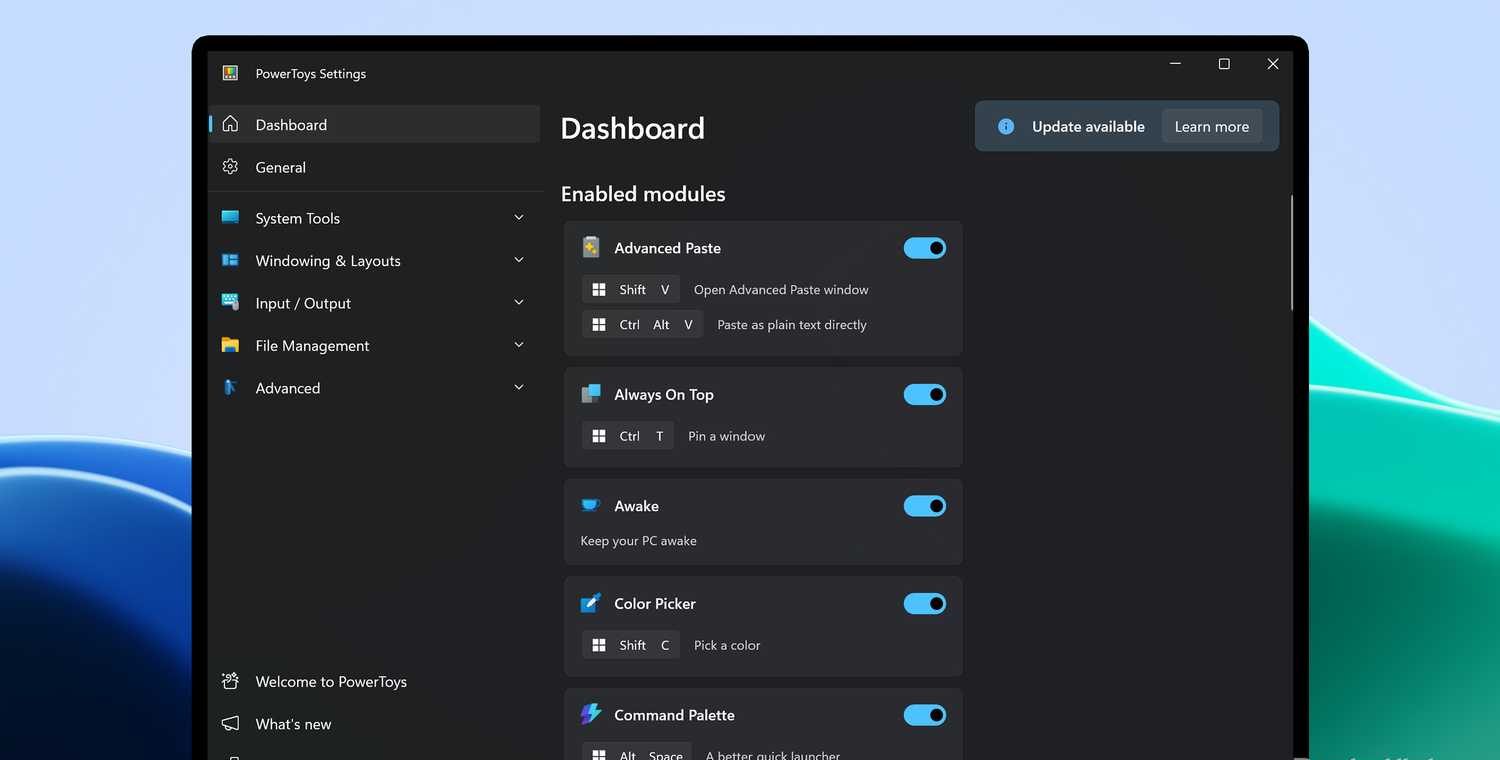Click the Color Picker module icon
Image resolution: width=1500 pixels, height=760 pixels.
click(591, 603)
